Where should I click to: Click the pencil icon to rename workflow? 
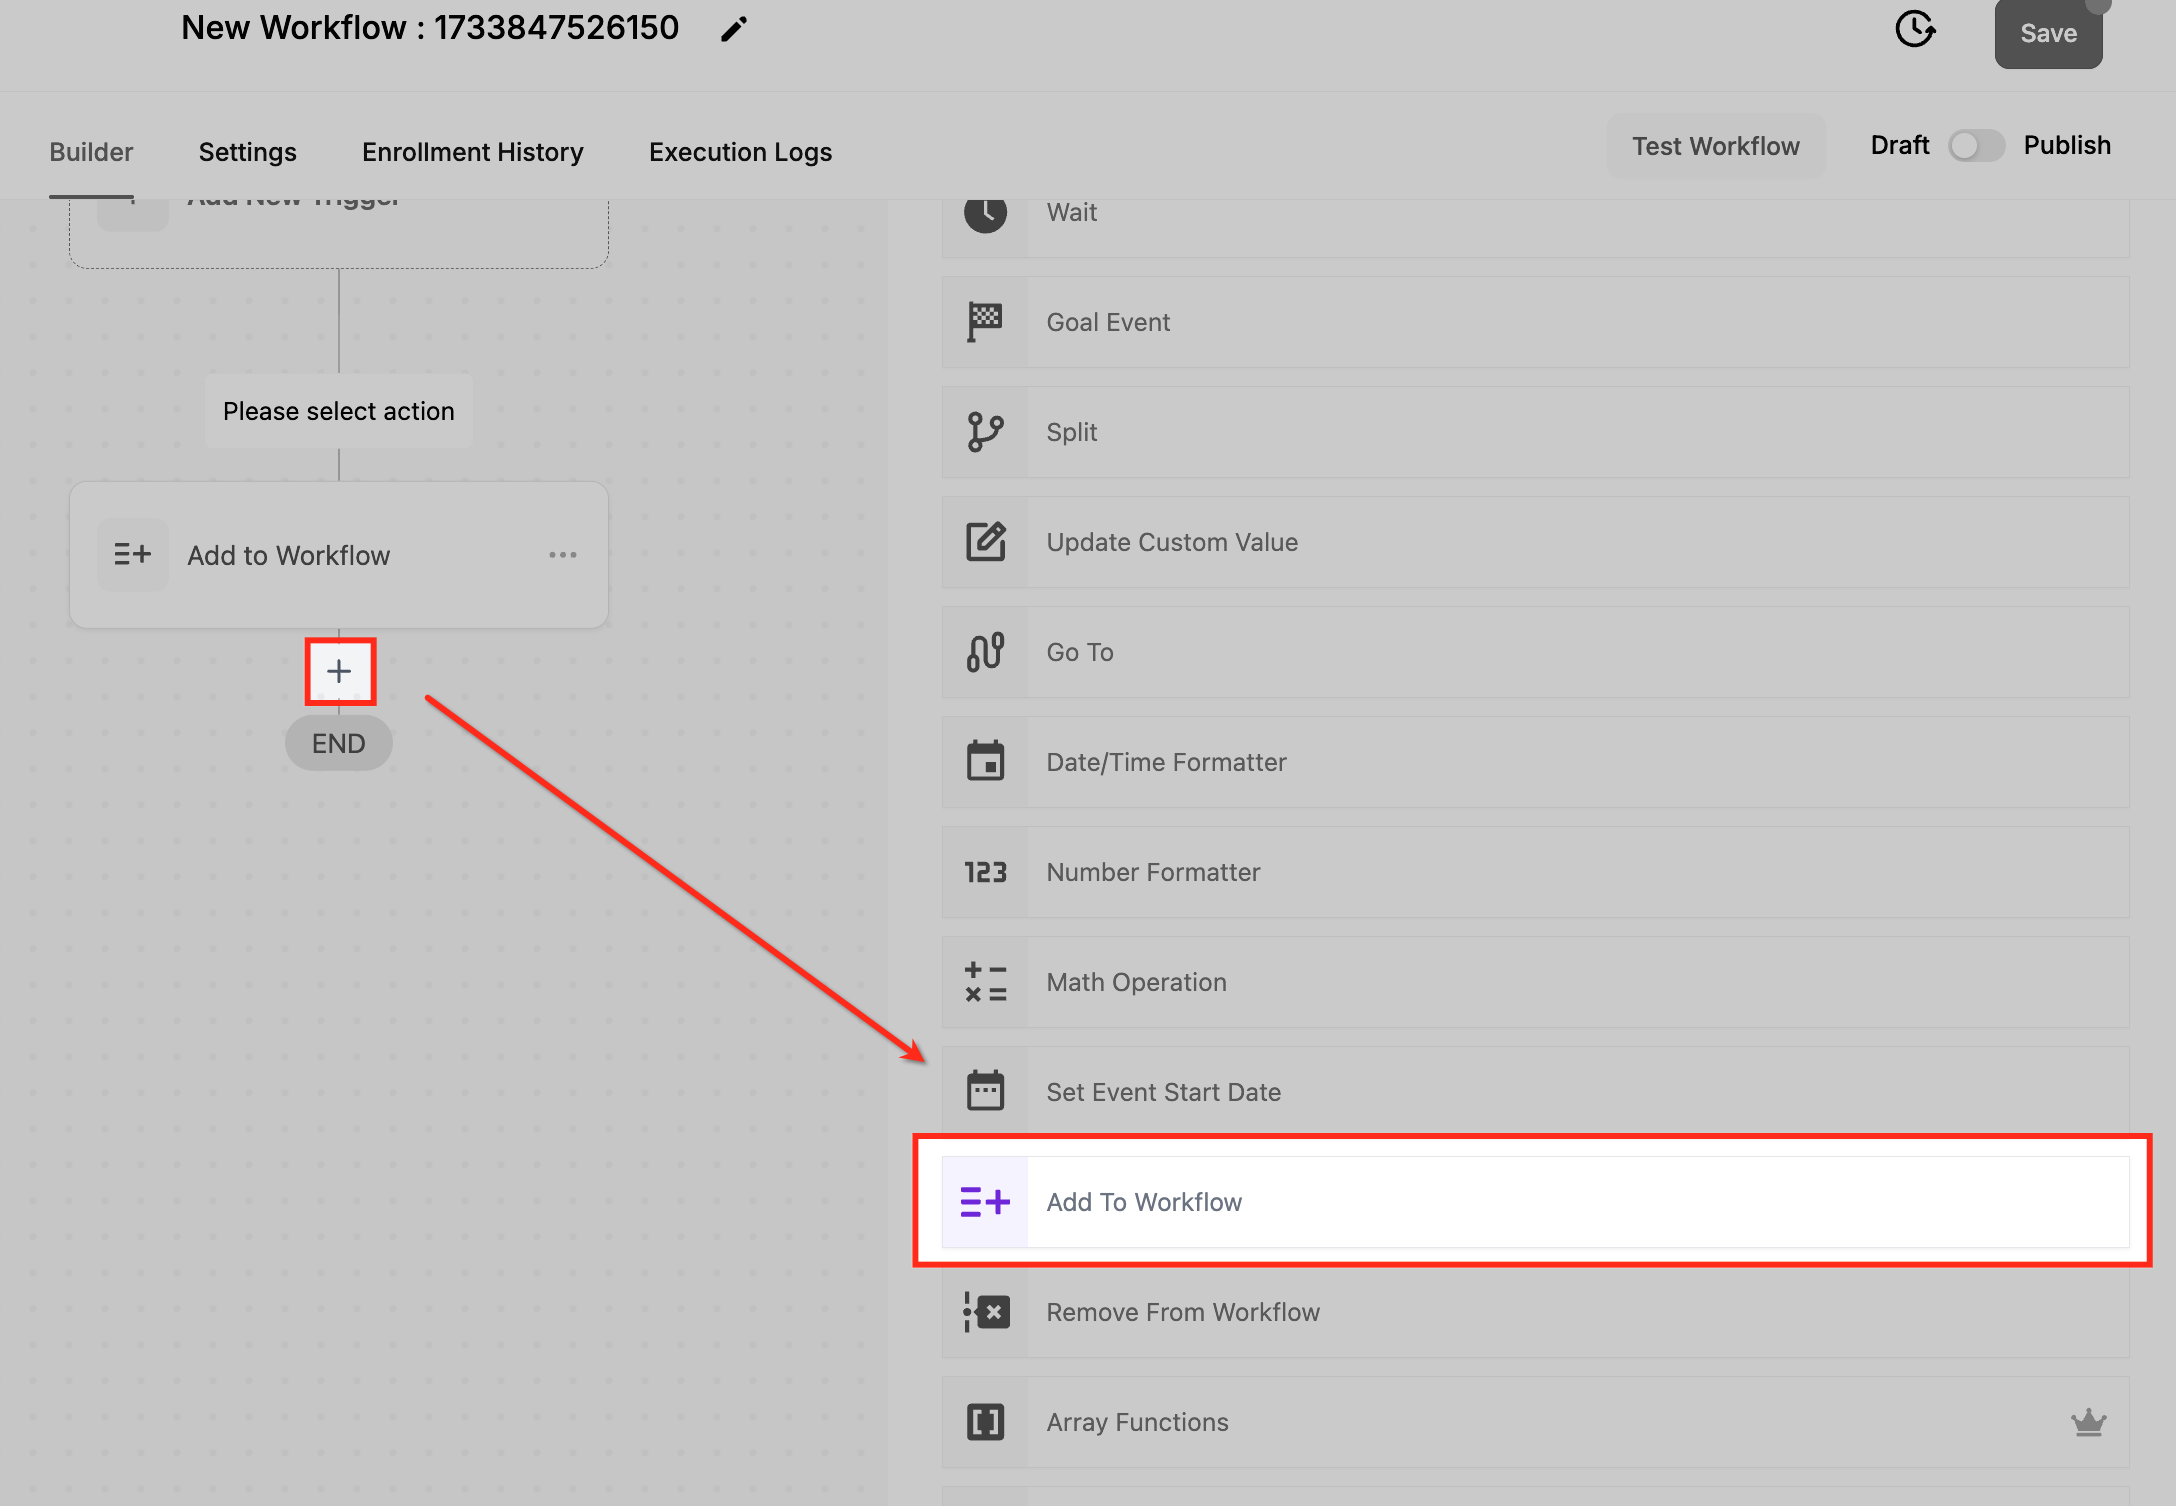tap(733, 29)
